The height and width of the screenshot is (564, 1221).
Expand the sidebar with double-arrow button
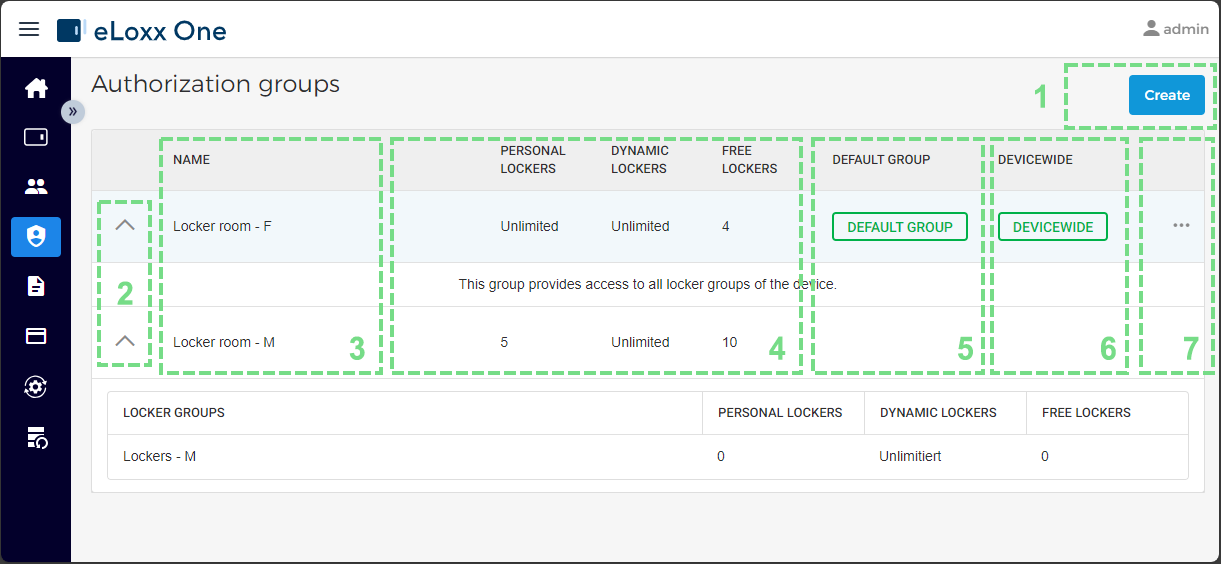click(x=73, y=111)
